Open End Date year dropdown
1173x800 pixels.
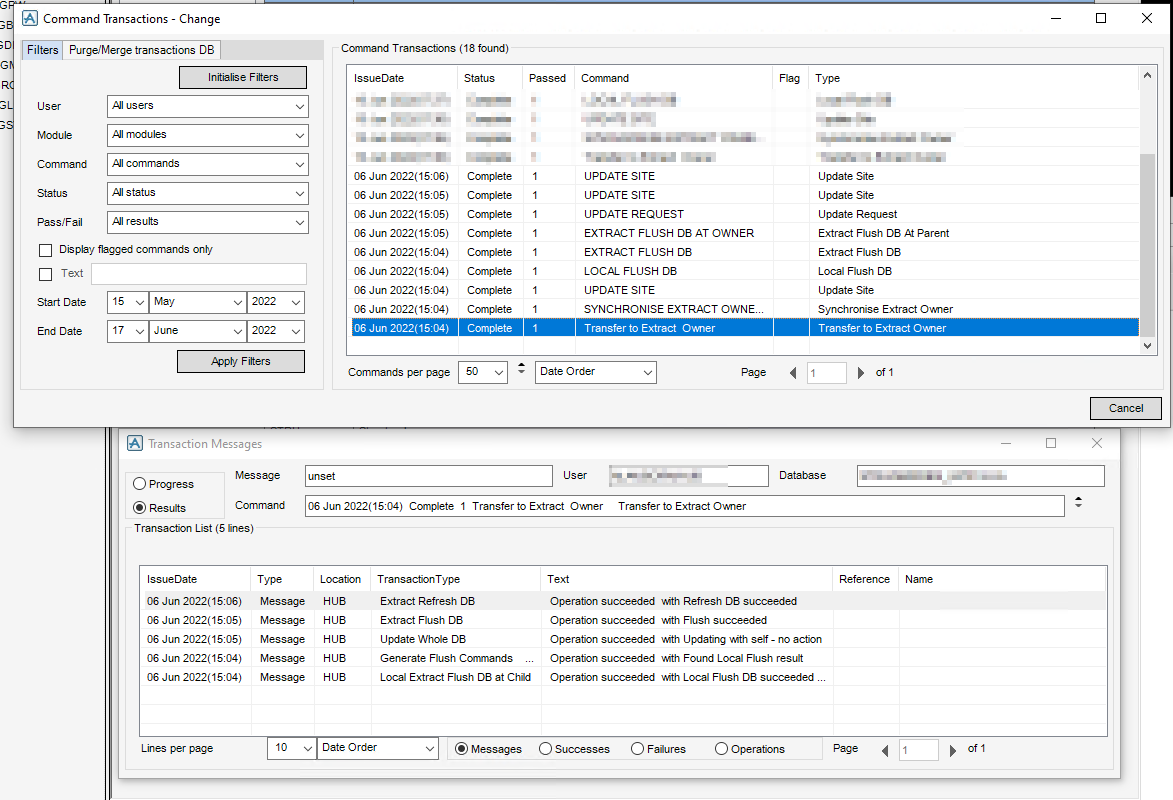(x=275, y=331)
